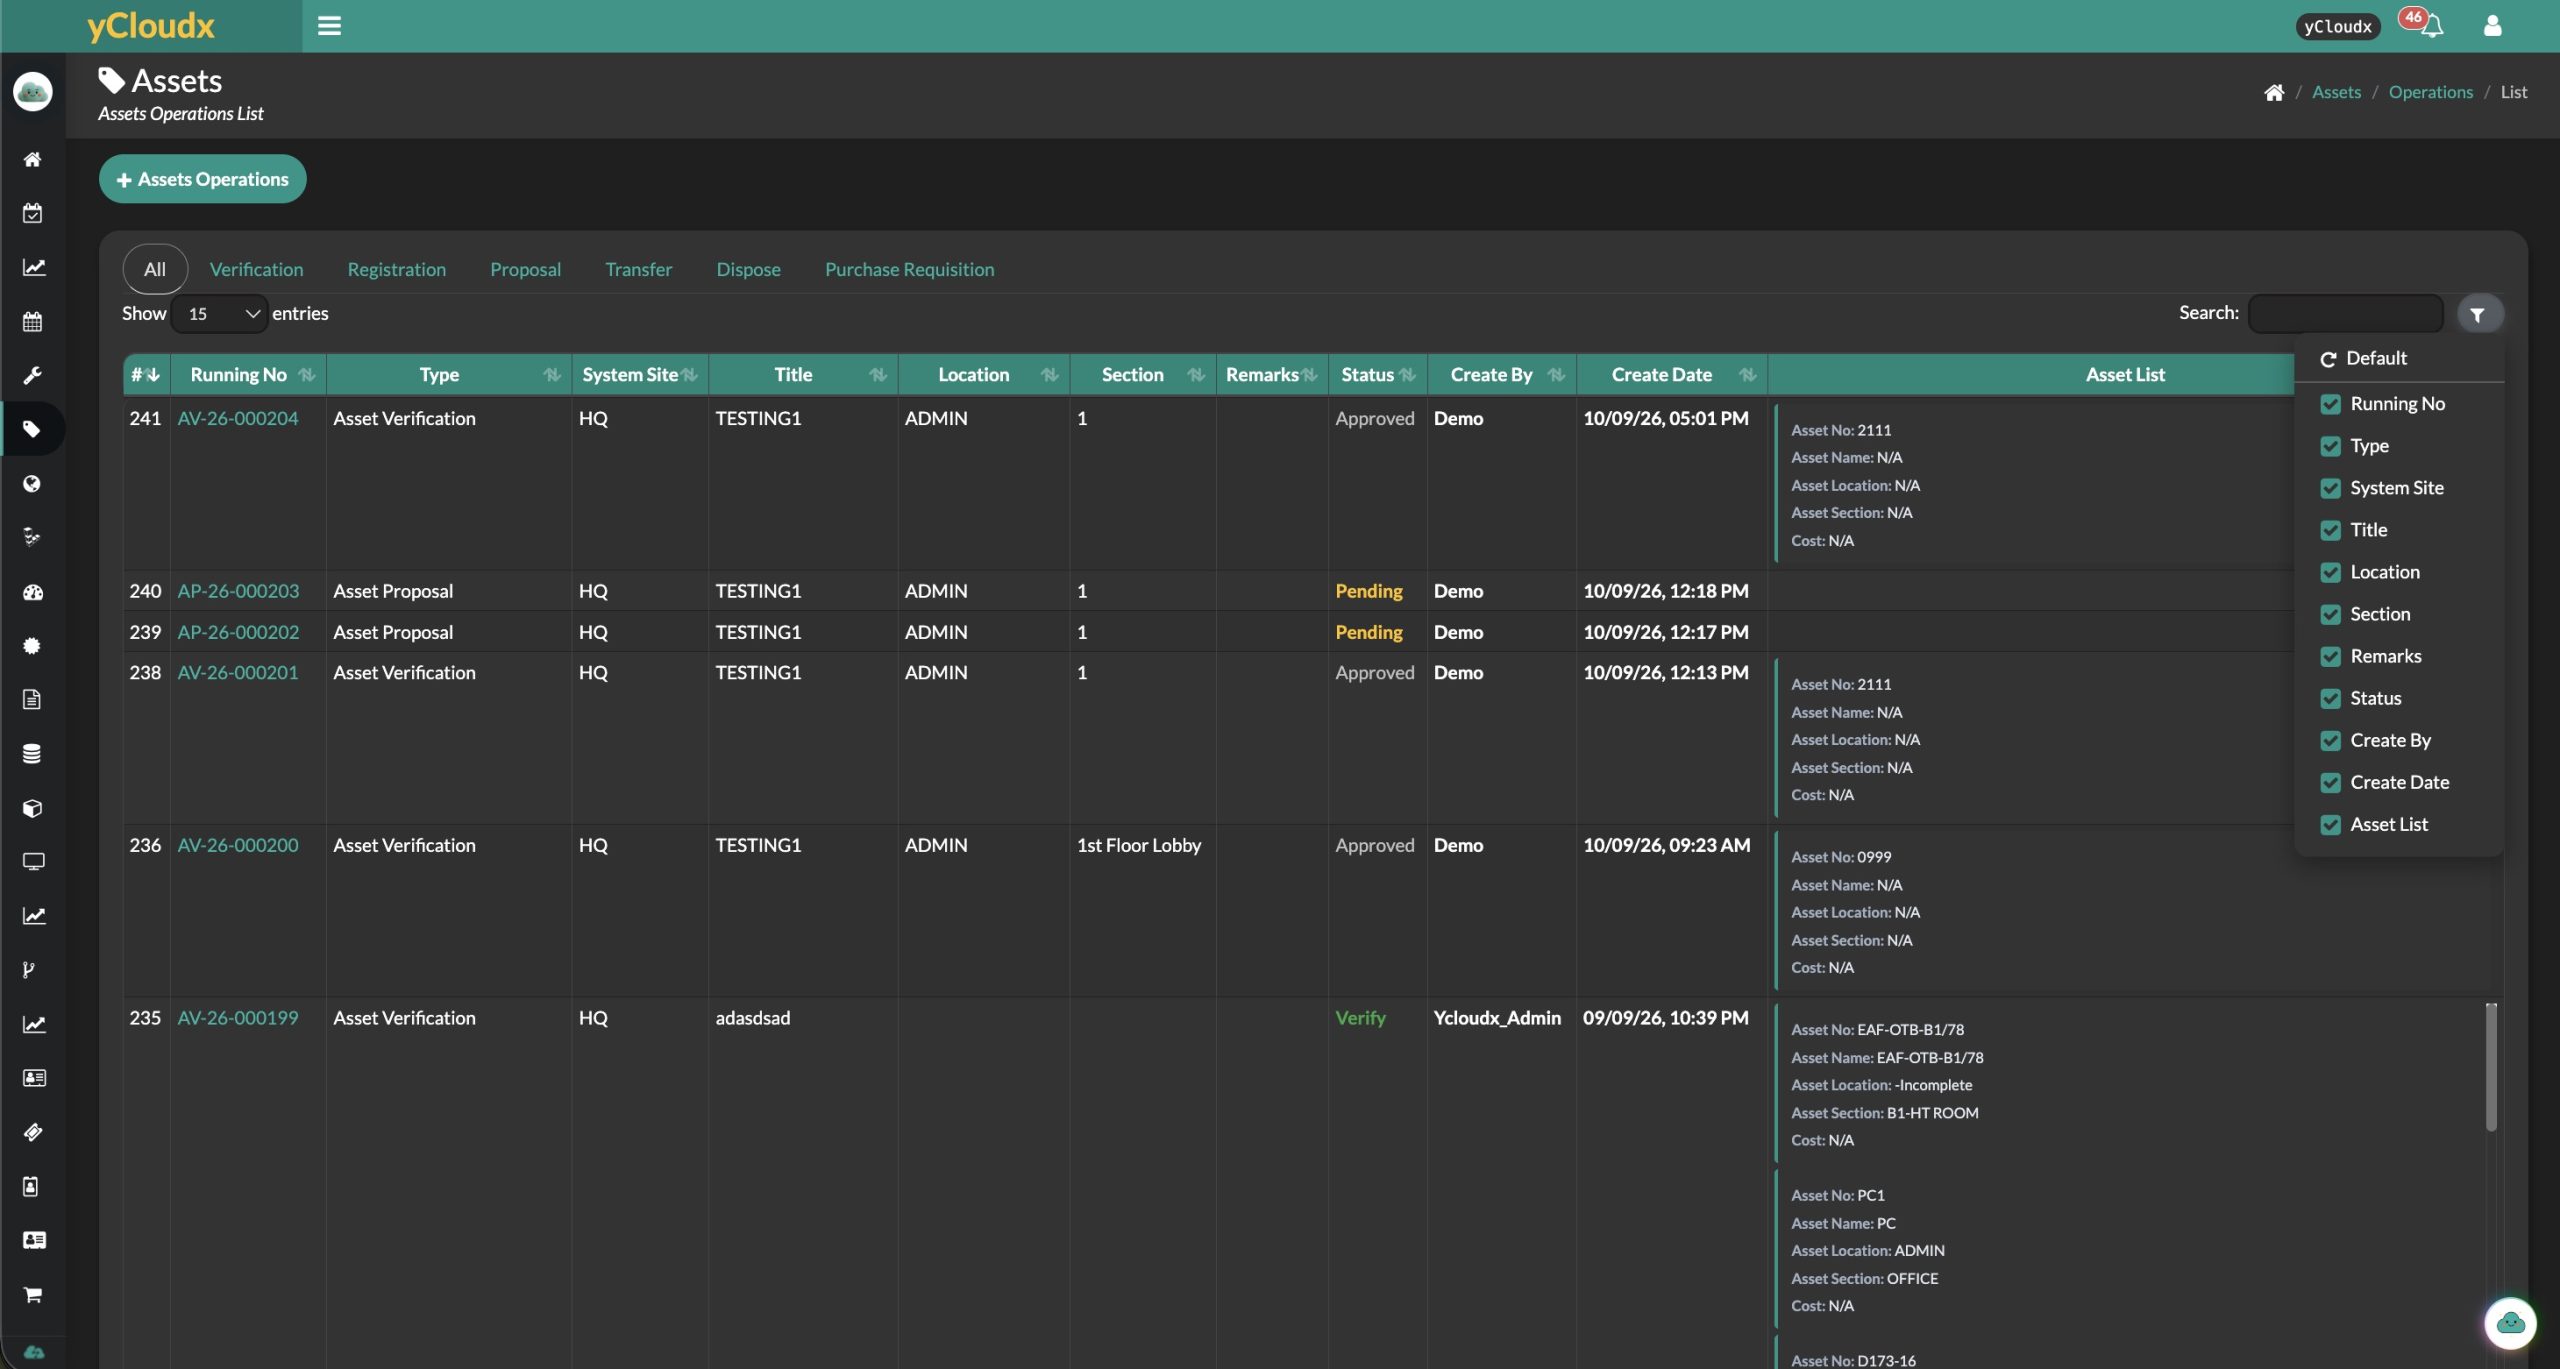This screenshot has width=2560, height=1369.
Task: Uncheck the Remarks column checkbox
Action: coord(2330,656)
